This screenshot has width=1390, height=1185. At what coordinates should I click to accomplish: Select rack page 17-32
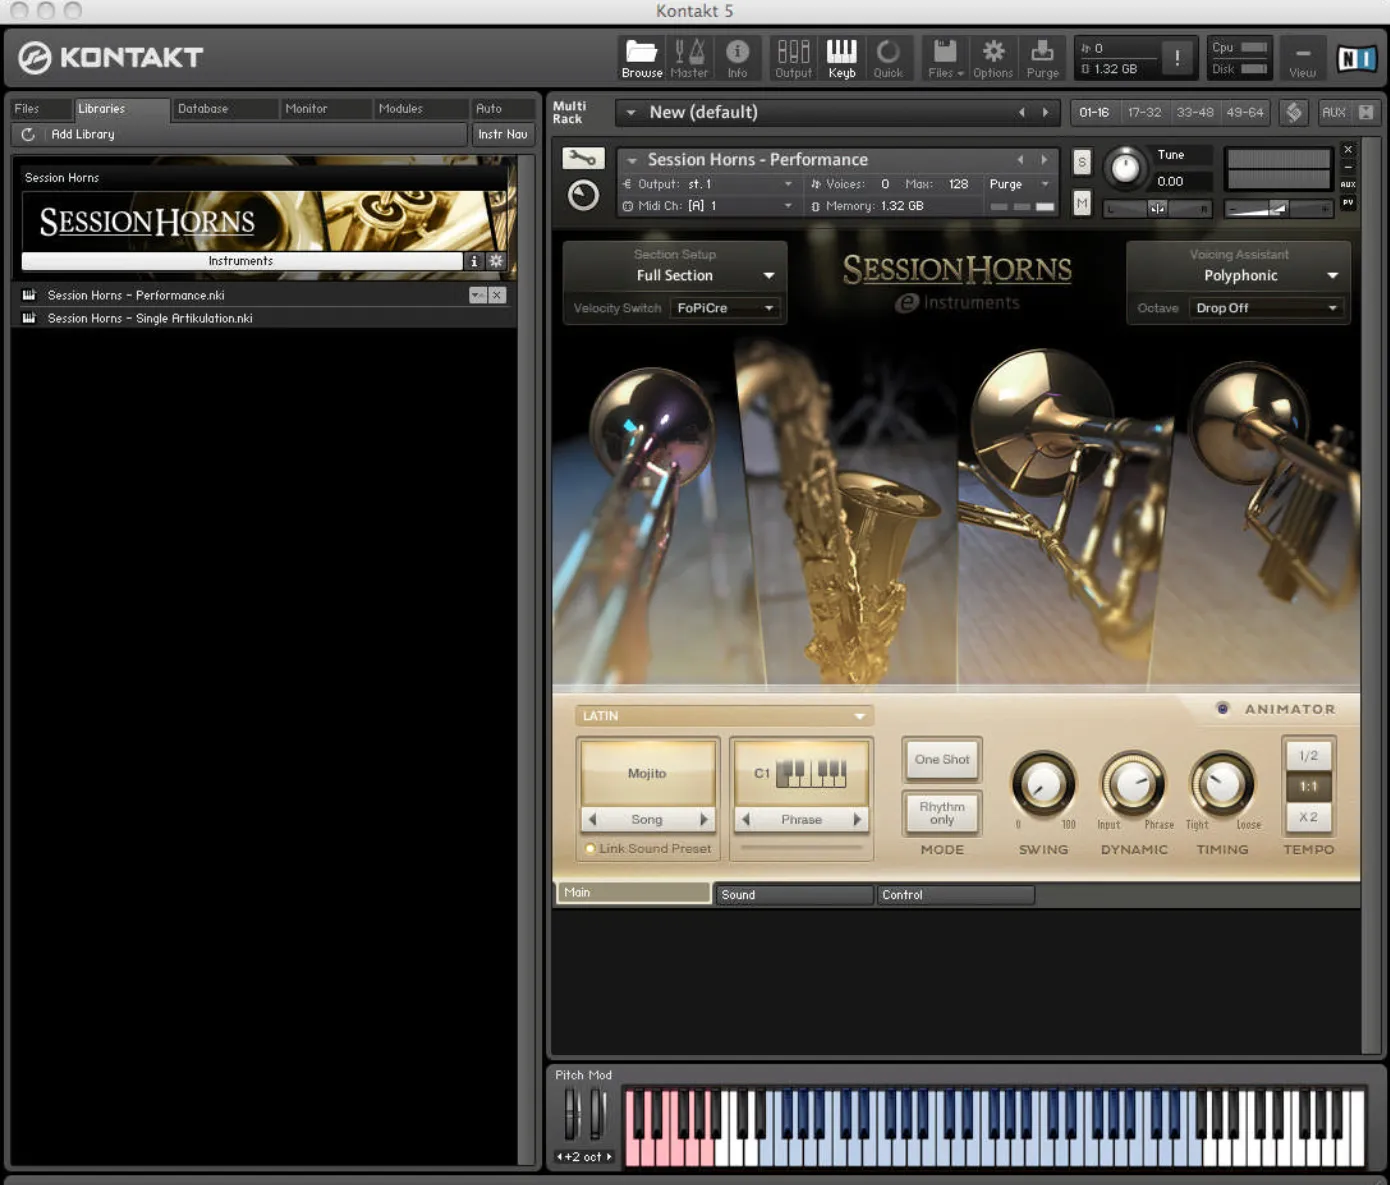pyautogui.click(x=1145, y=112)
